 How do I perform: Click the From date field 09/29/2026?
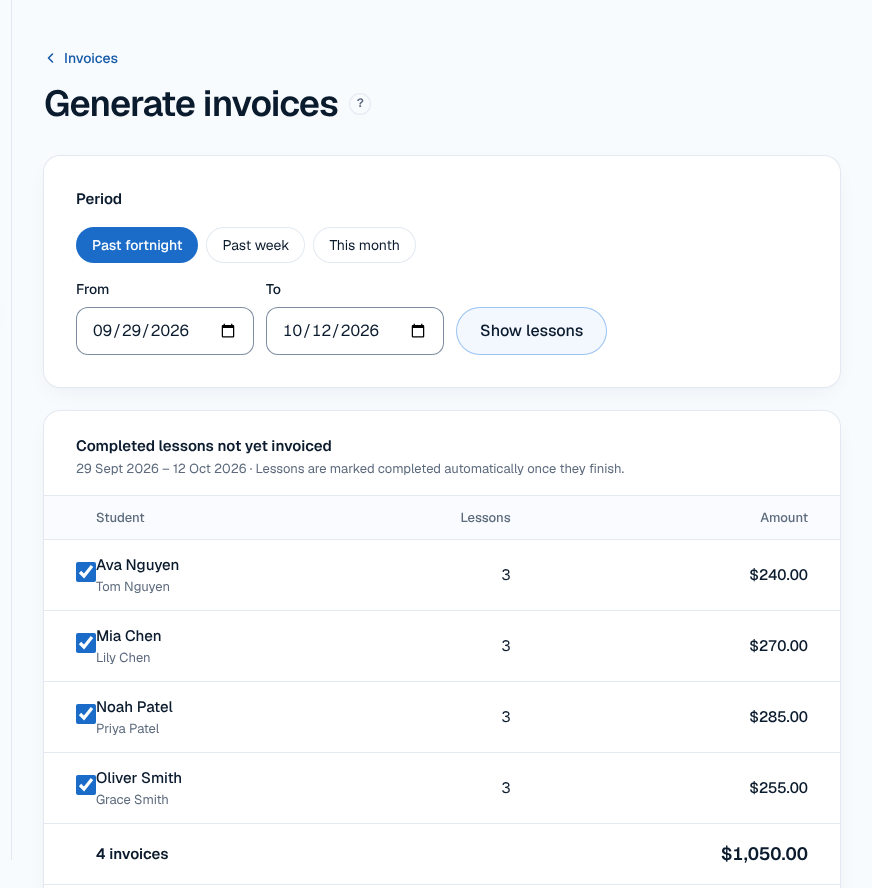(165, 331)
